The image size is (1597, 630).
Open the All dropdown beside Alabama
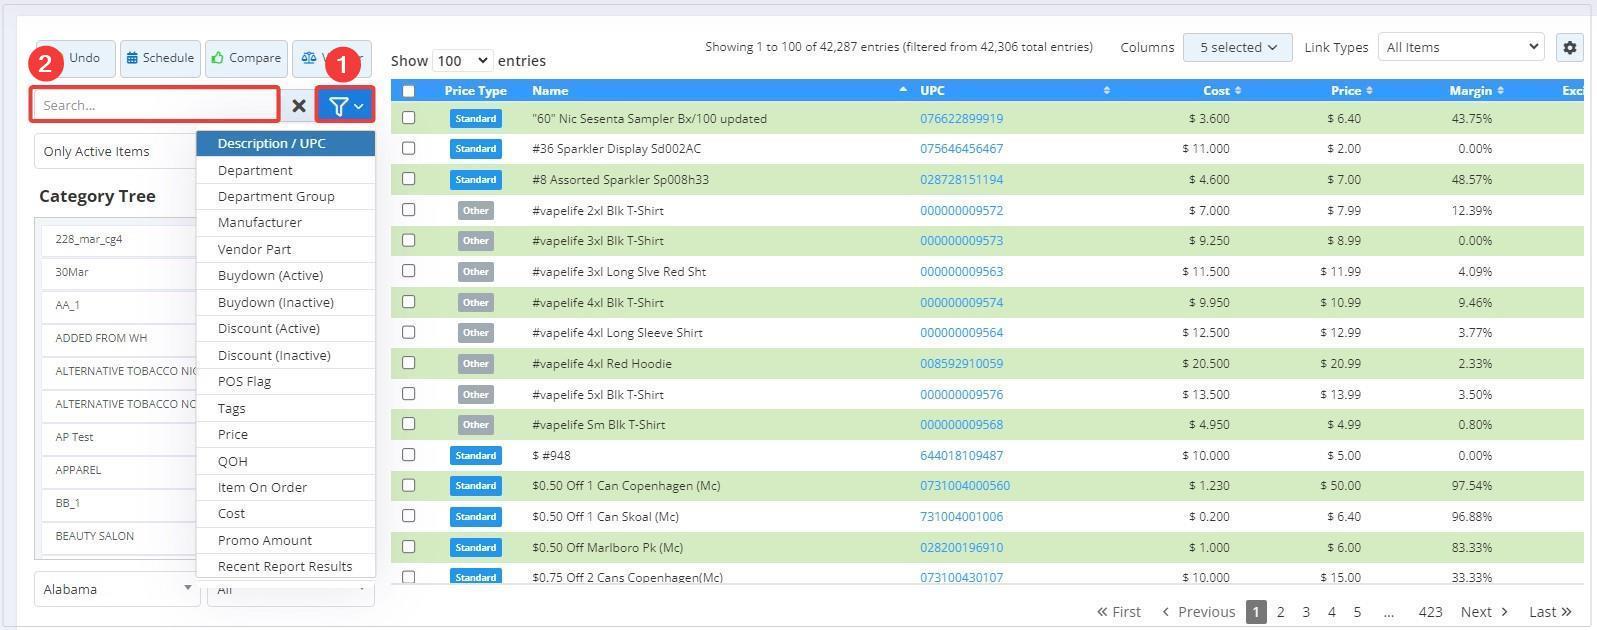290,592
